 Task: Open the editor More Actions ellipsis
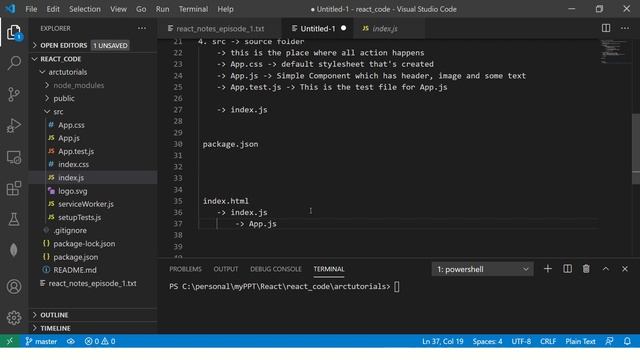(625, 28)
